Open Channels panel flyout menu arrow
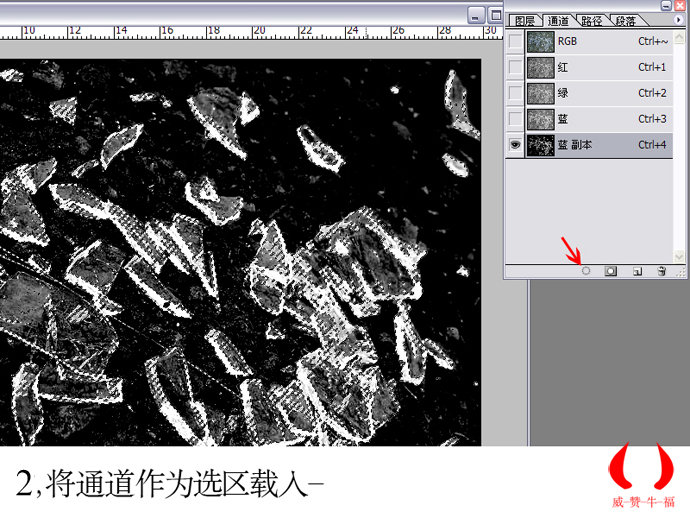This screenshot has height=518, width=690. coord(678,20)
